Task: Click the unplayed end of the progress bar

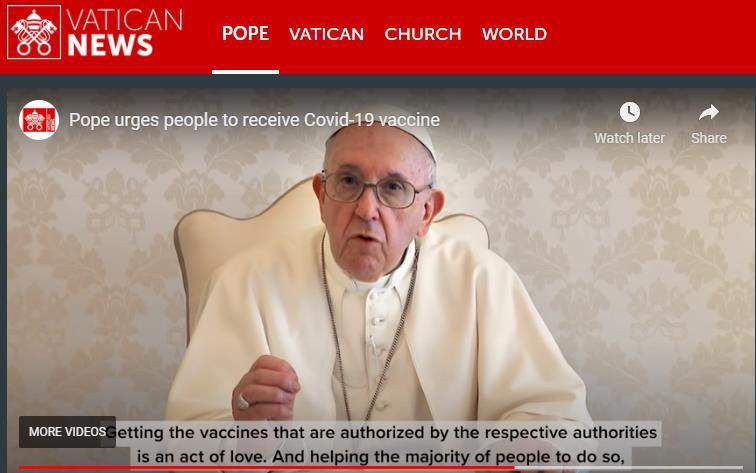Action: [628, 468]
